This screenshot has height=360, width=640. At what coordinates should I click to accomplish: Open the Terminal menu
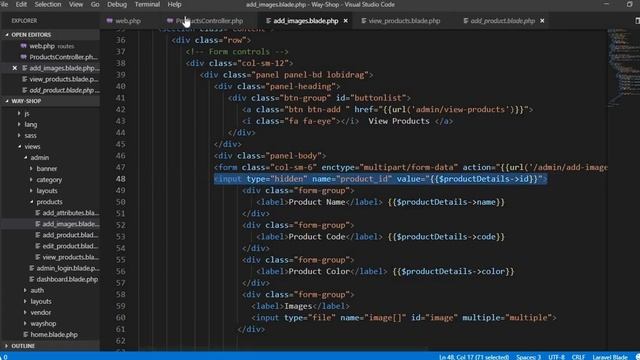click(147, 4)
